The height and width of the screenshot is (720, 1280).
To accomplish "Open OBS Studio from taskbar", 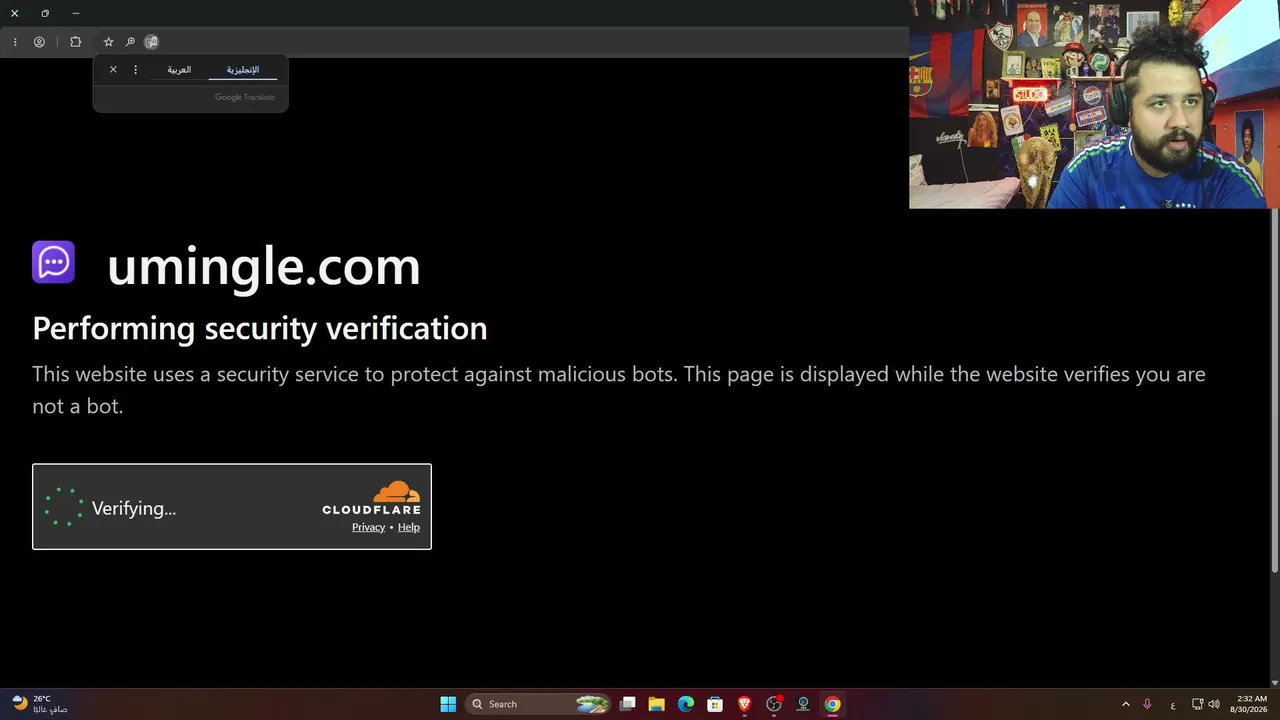I will pos(773,704).
